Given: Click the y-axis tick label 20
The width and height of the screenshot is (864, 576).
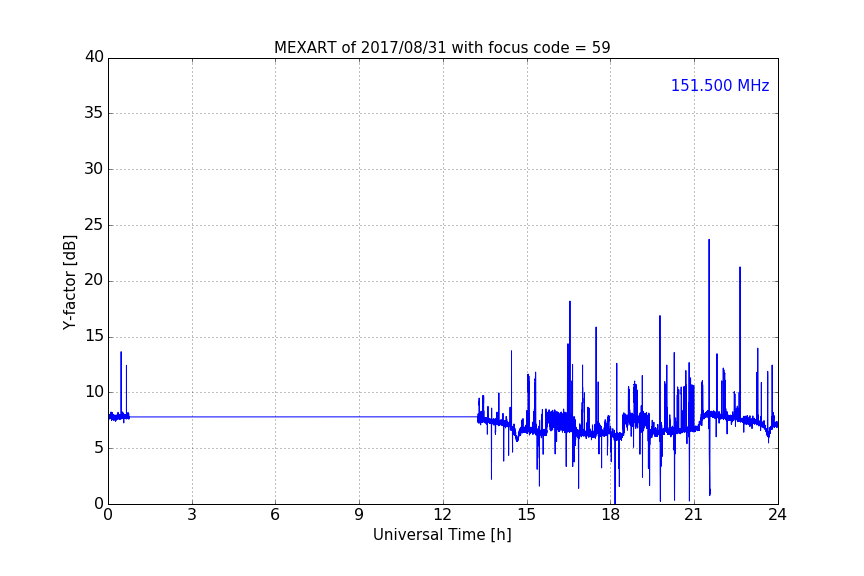Looking at the screenshot, I should (x=94, y=280).
